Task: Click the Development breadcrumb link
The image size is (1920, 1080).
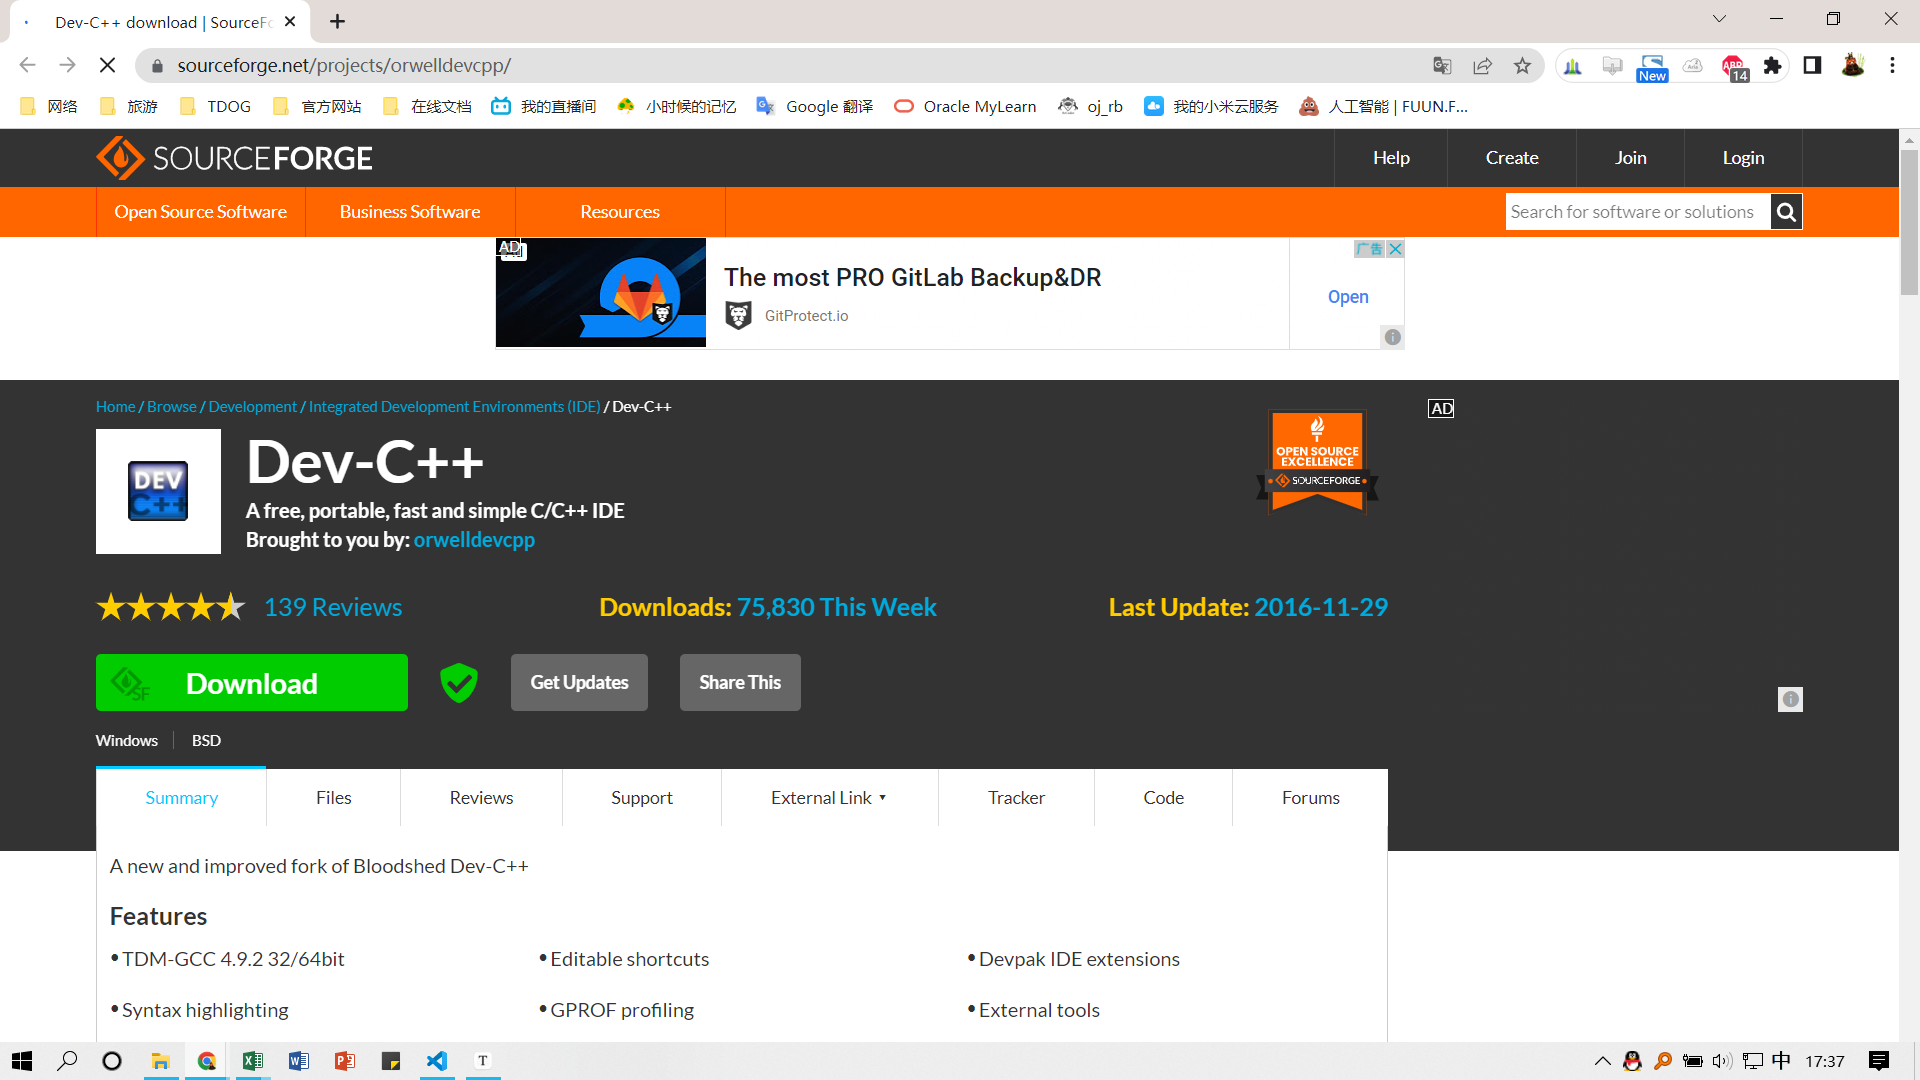Action: [x=252, y=407]
